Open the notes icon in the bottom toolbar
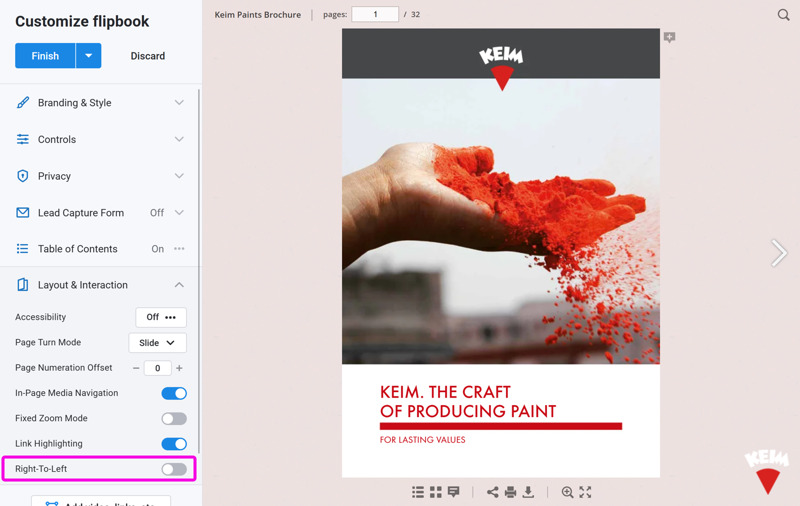This screenshot has height=506, width=800. 453,492
